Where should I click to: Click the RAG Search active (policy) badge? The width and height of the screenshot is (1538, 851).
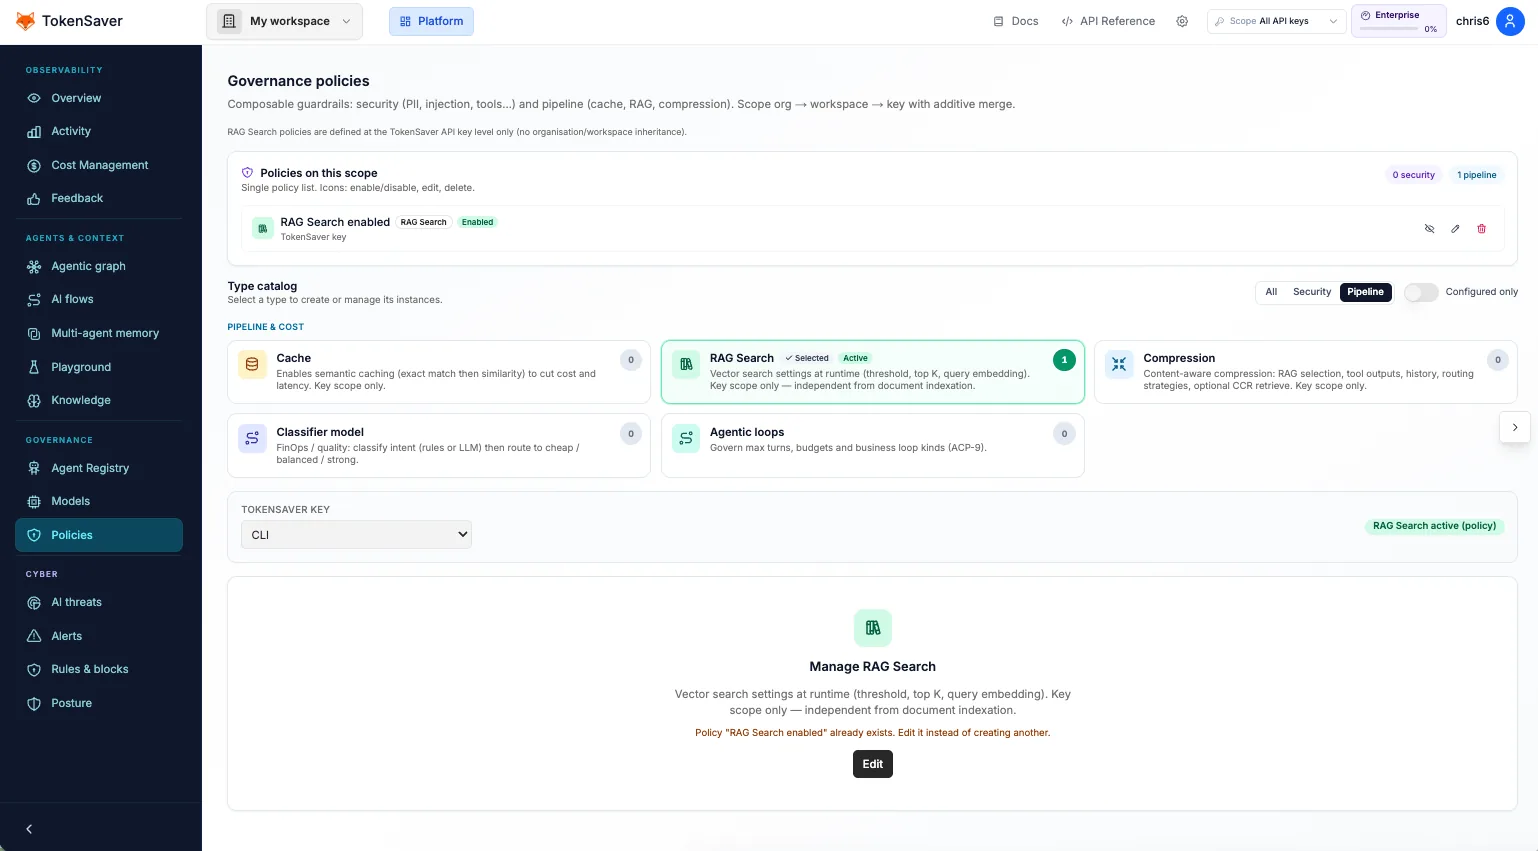tap(1434, 526)
